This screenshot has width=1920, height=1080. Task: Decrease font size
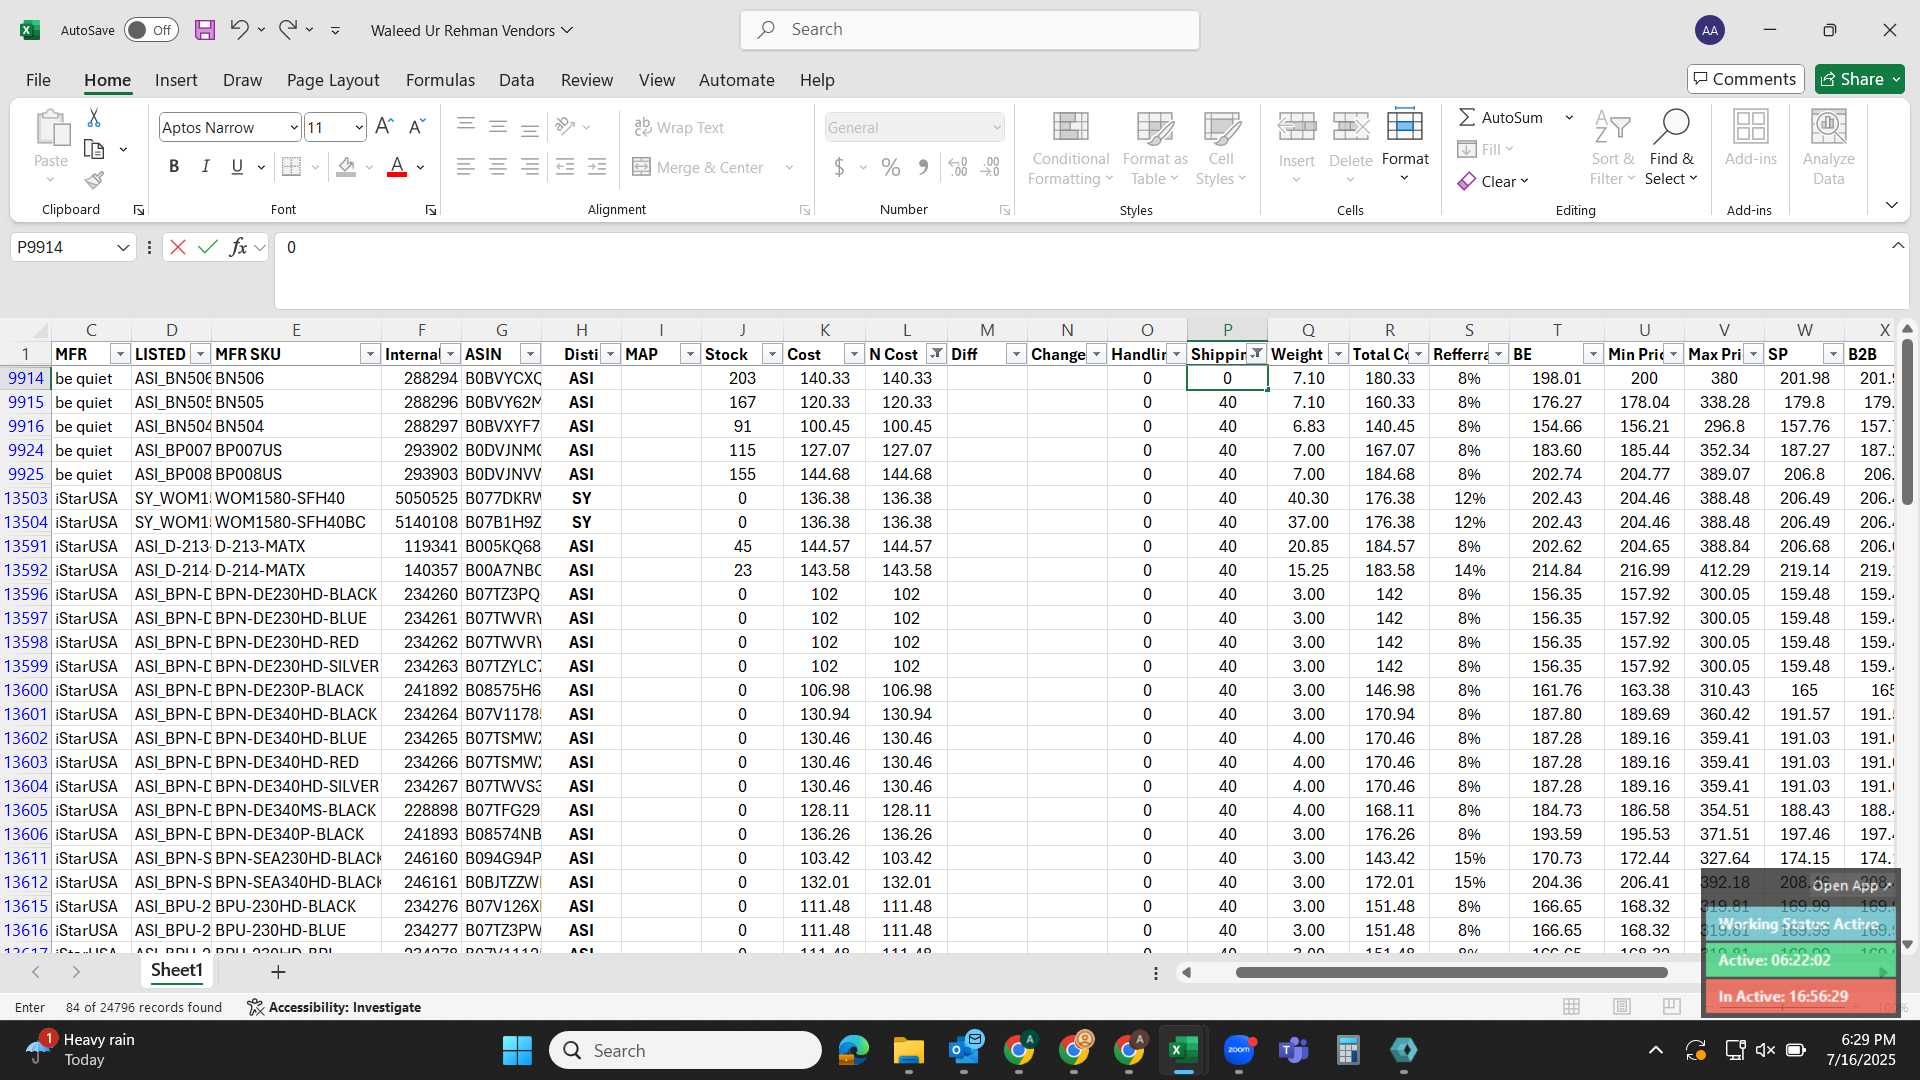(417, 127)
